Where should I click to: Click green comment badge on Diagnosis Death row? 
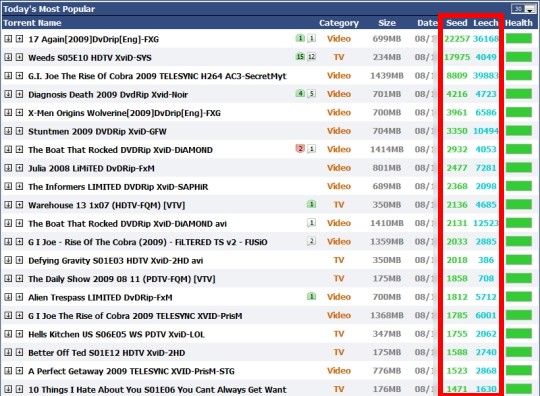pos(300,93)
